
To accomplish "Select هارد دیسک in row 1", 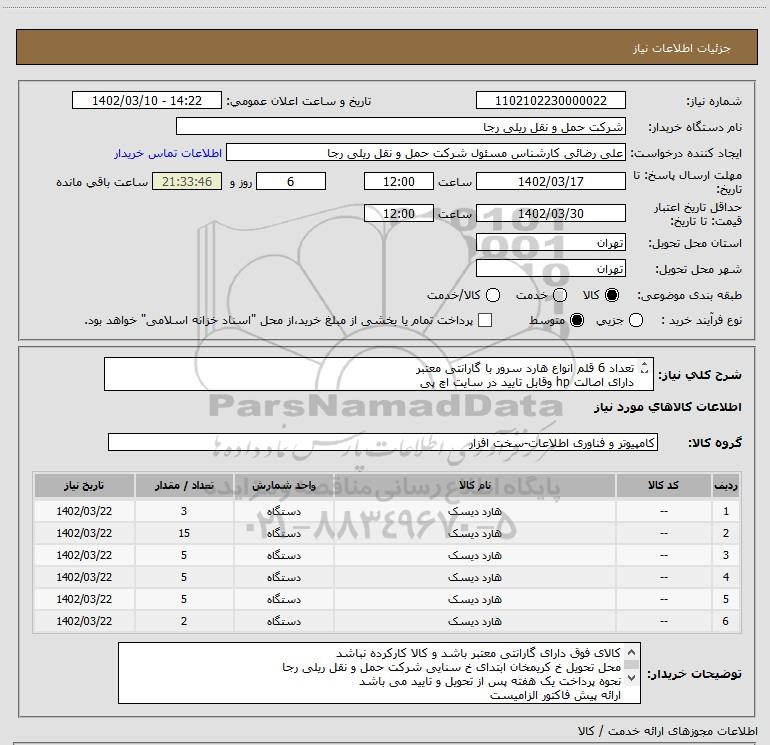I will (x=474, y=511).
